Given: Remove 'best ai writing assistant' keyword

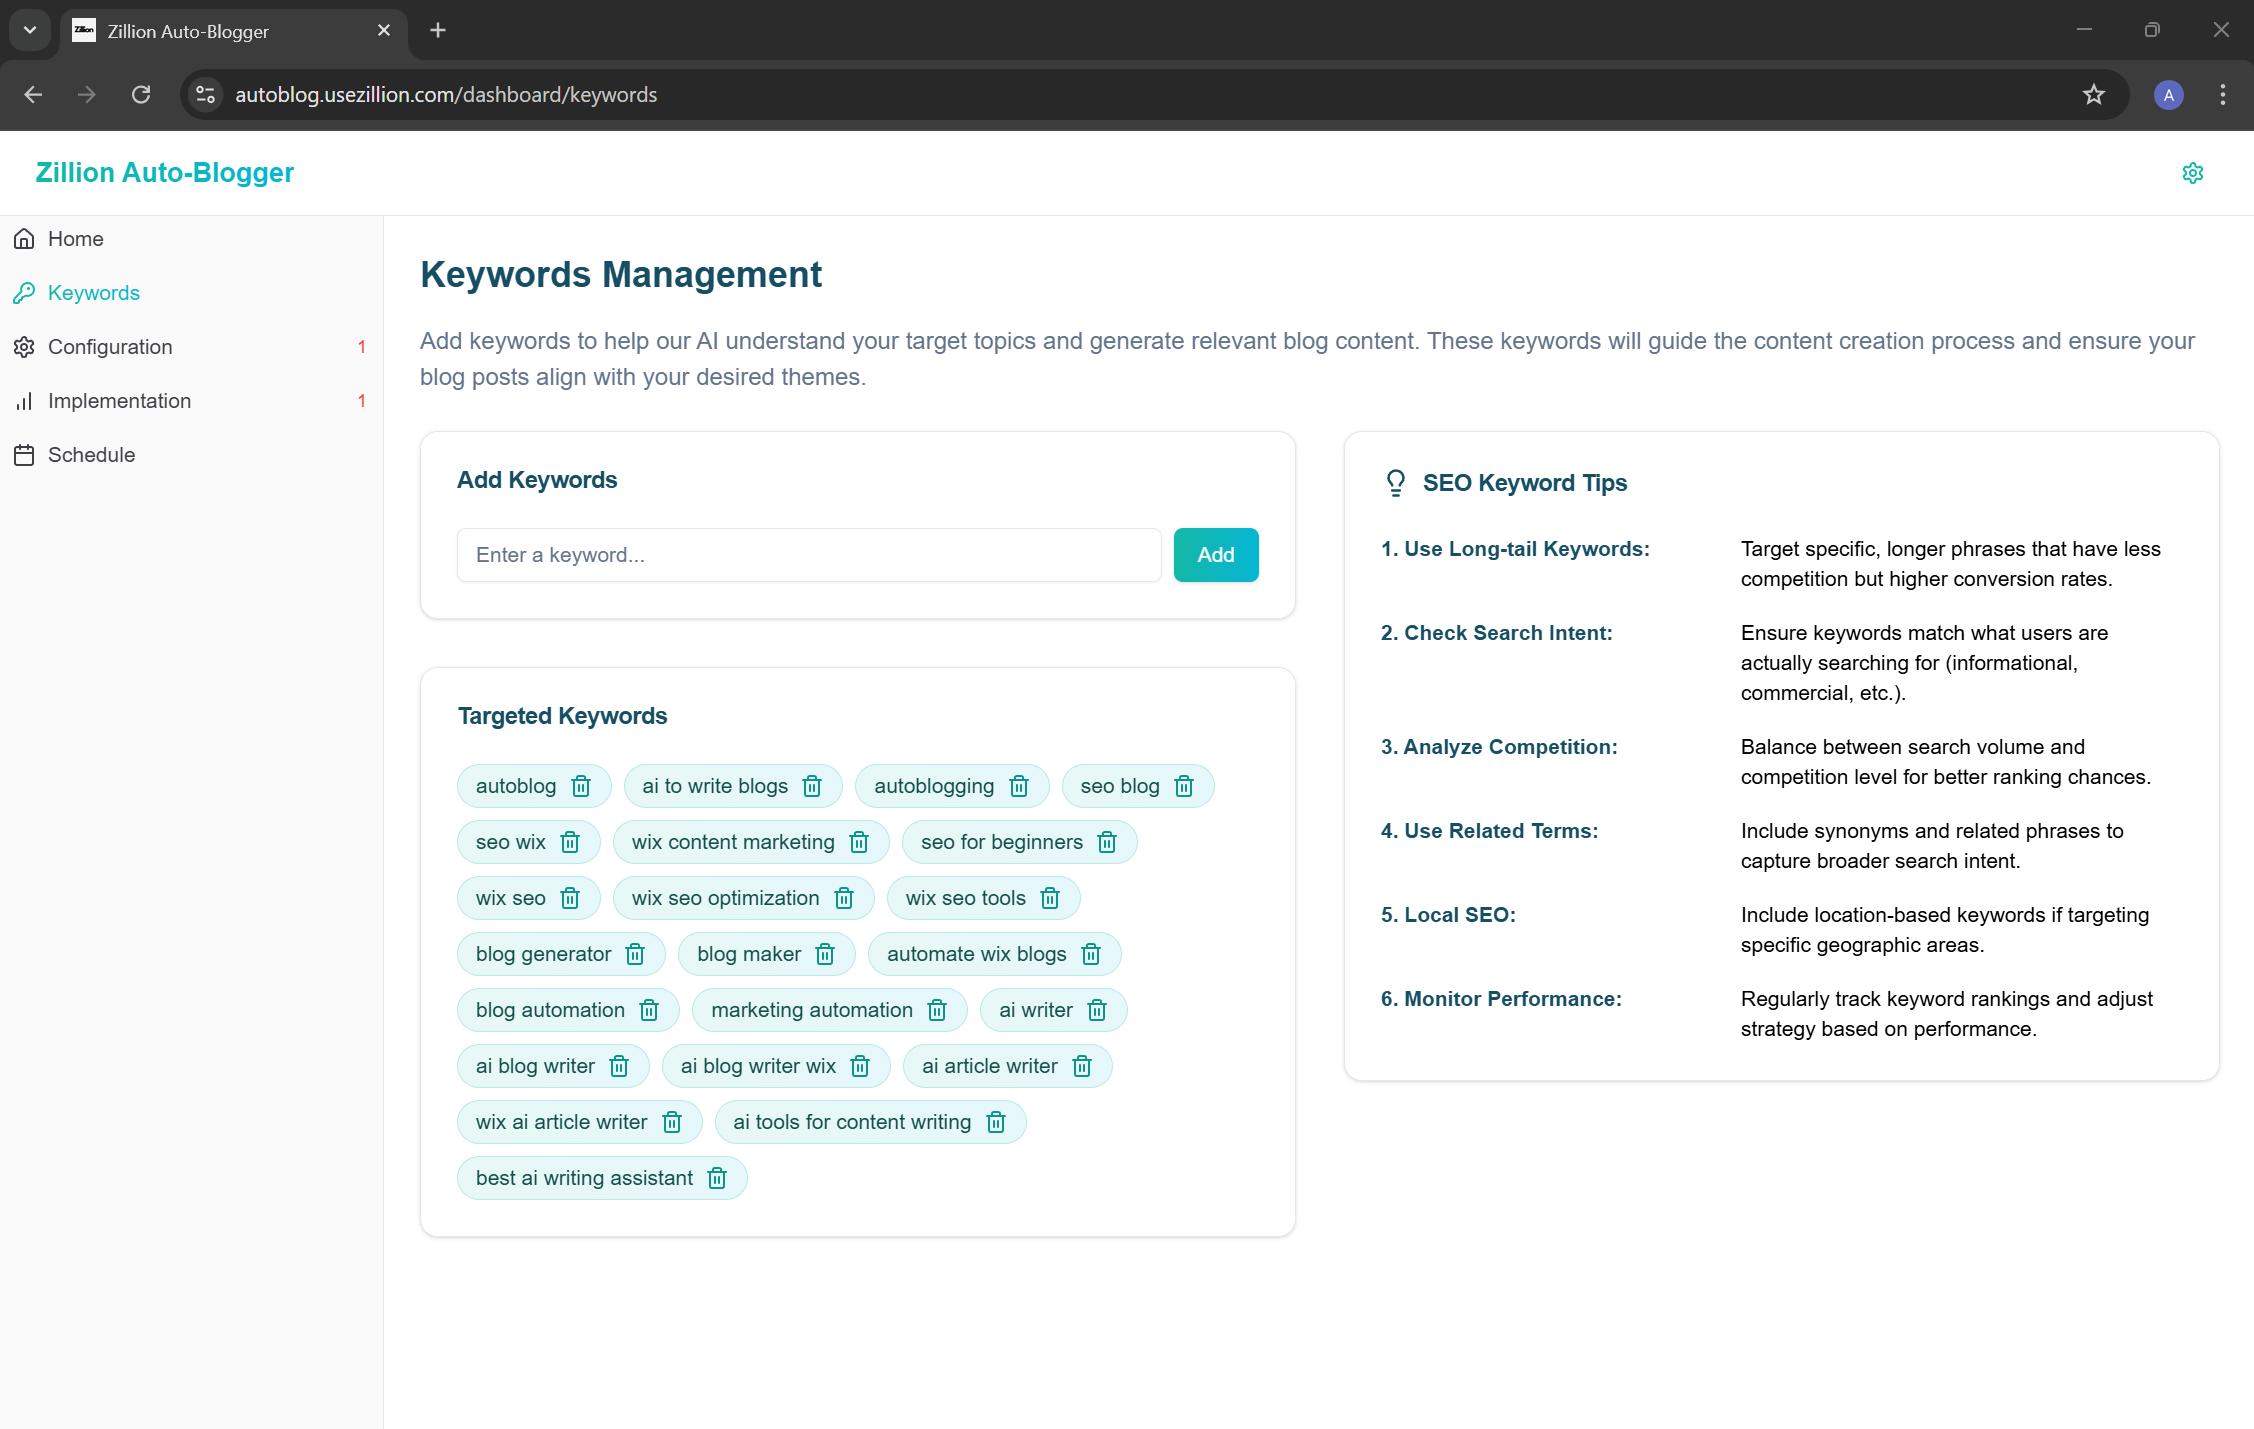Looking at the screenshot, I should point(717,1178).
